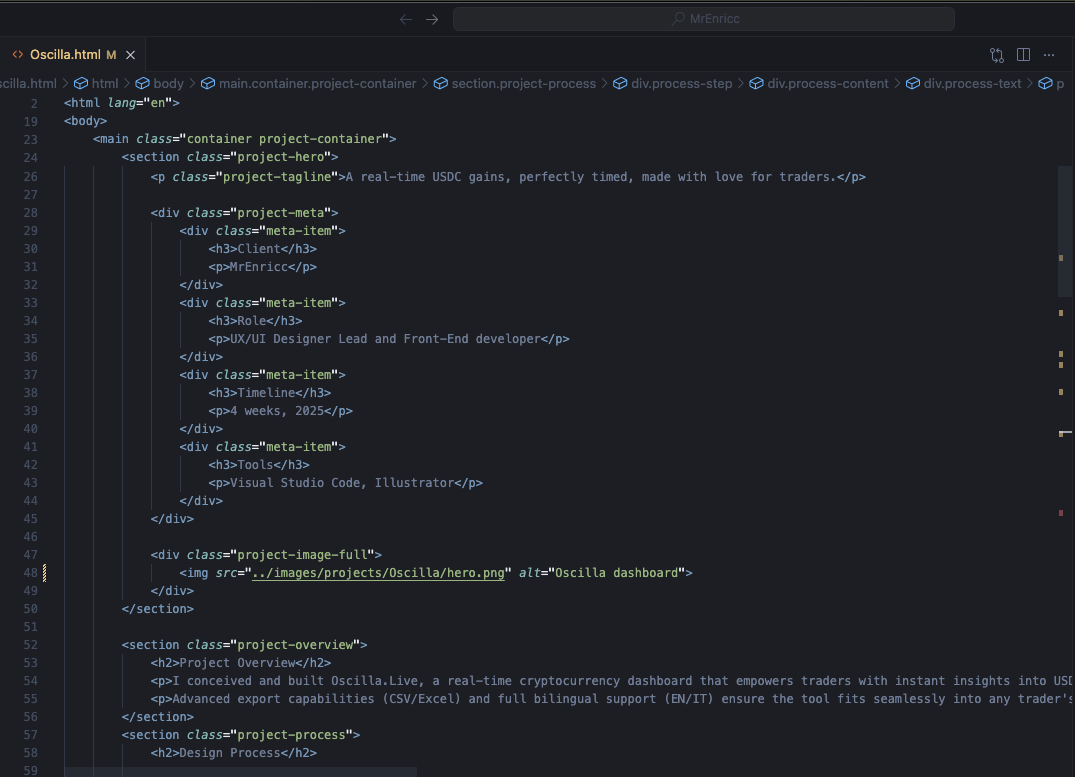
Task: Click the 'en' lang attribute value
Action: (158, 103)
